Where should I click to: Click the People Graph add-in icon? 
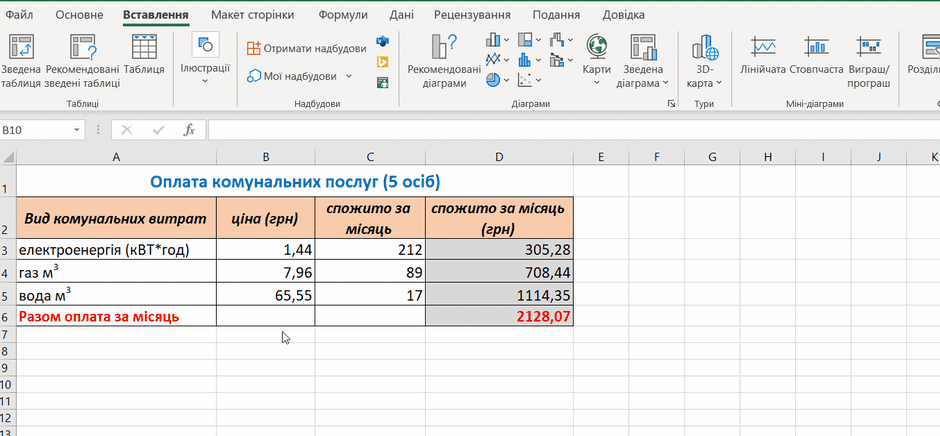382,83
